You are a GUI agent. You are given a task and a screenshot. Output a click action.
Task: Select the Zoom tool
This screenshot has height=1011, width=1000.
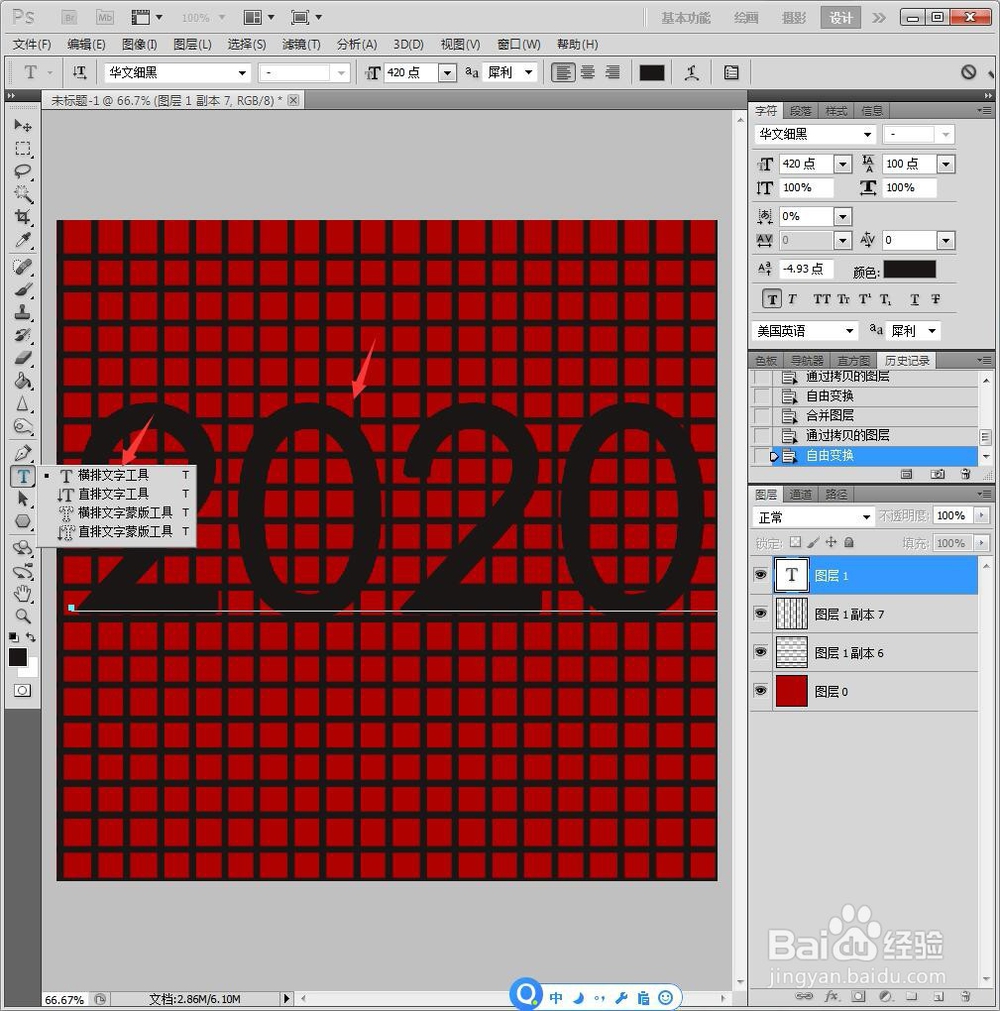click(x=23, y=616)
